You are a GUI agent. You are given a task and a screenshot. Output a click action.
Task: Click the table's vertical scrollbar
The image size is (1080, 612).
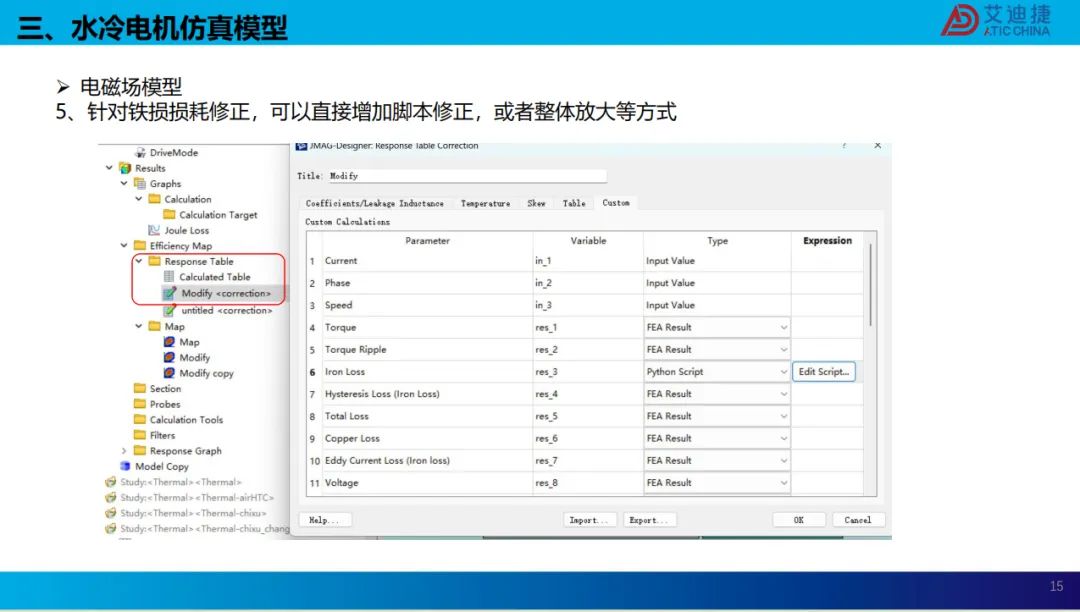click(871, 285)
